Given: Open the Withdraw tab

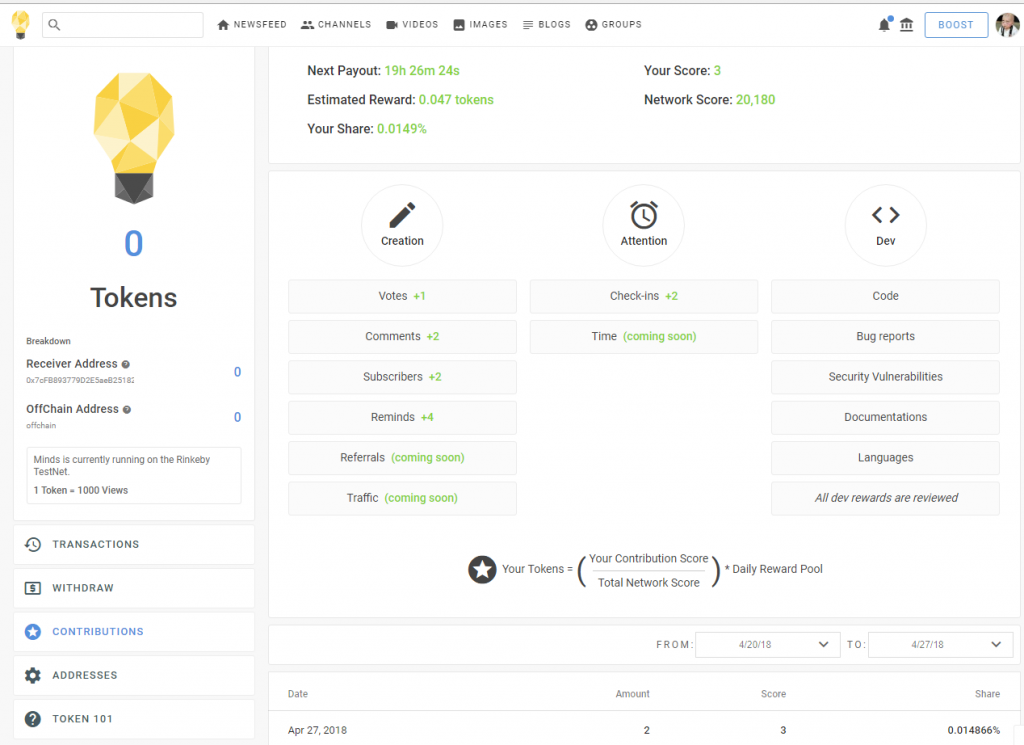Looking at the screenshot, I should coord(134,588).
